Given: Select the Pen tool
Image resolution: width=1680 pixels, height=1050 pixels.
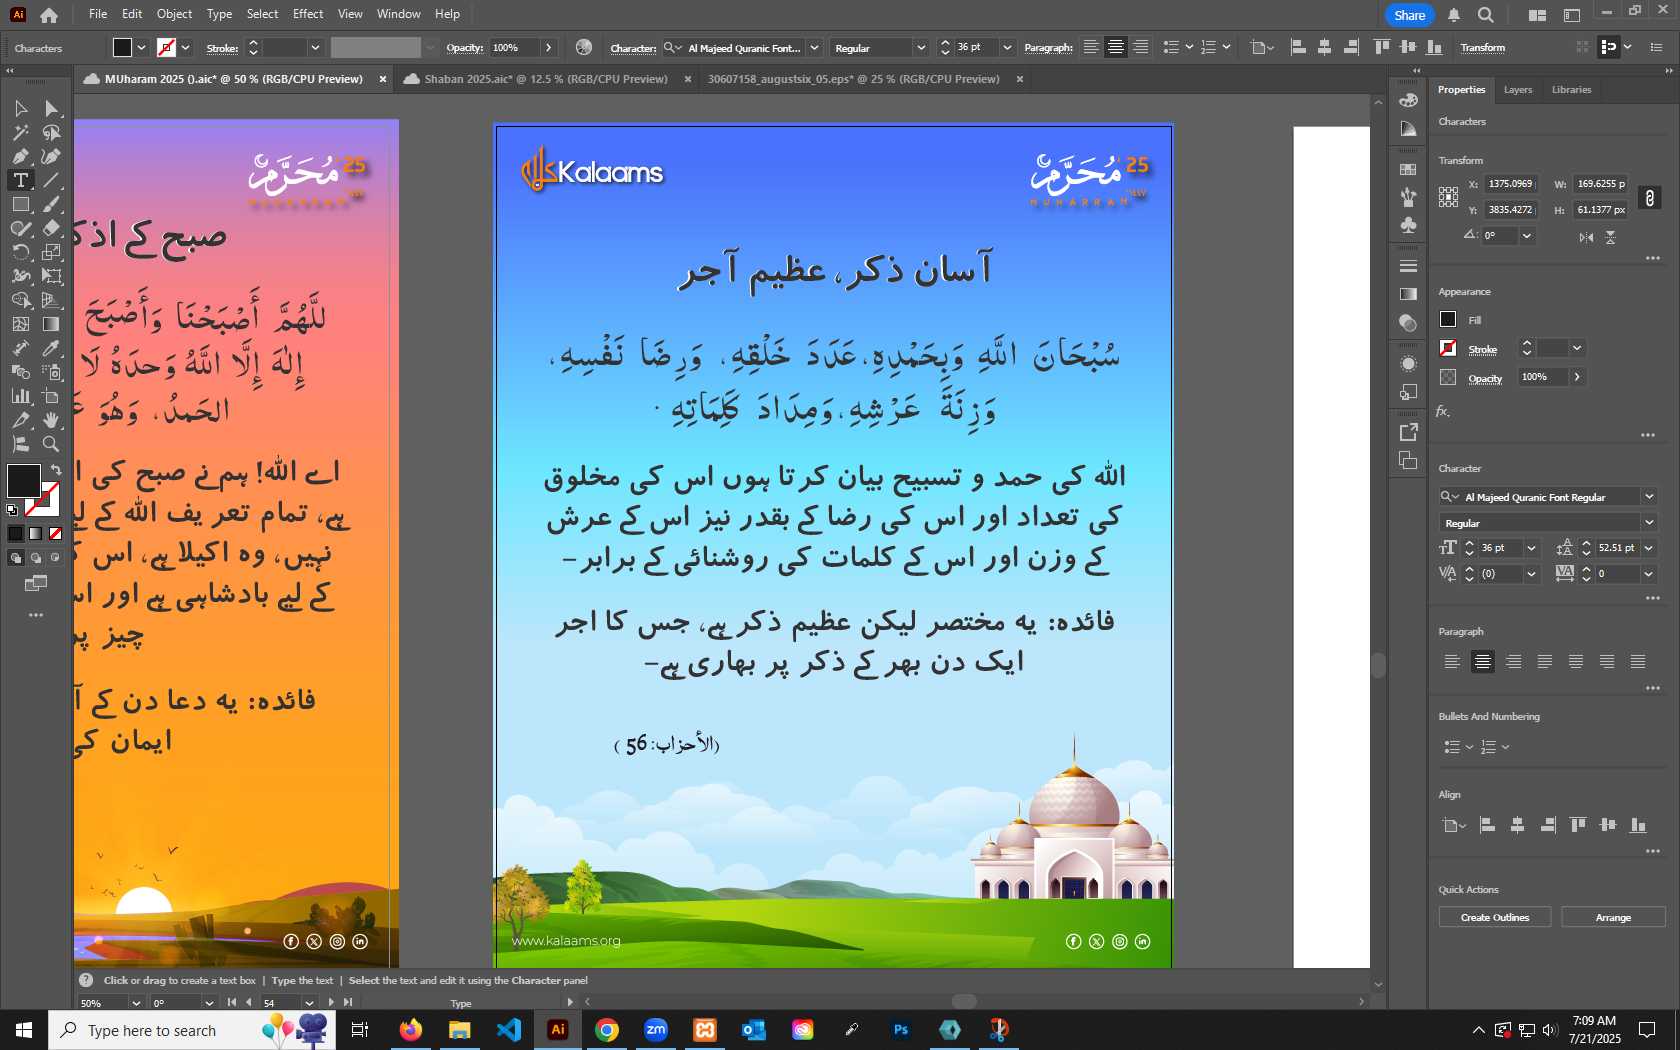Looking at the screenshot, I should tap(20, 156).
